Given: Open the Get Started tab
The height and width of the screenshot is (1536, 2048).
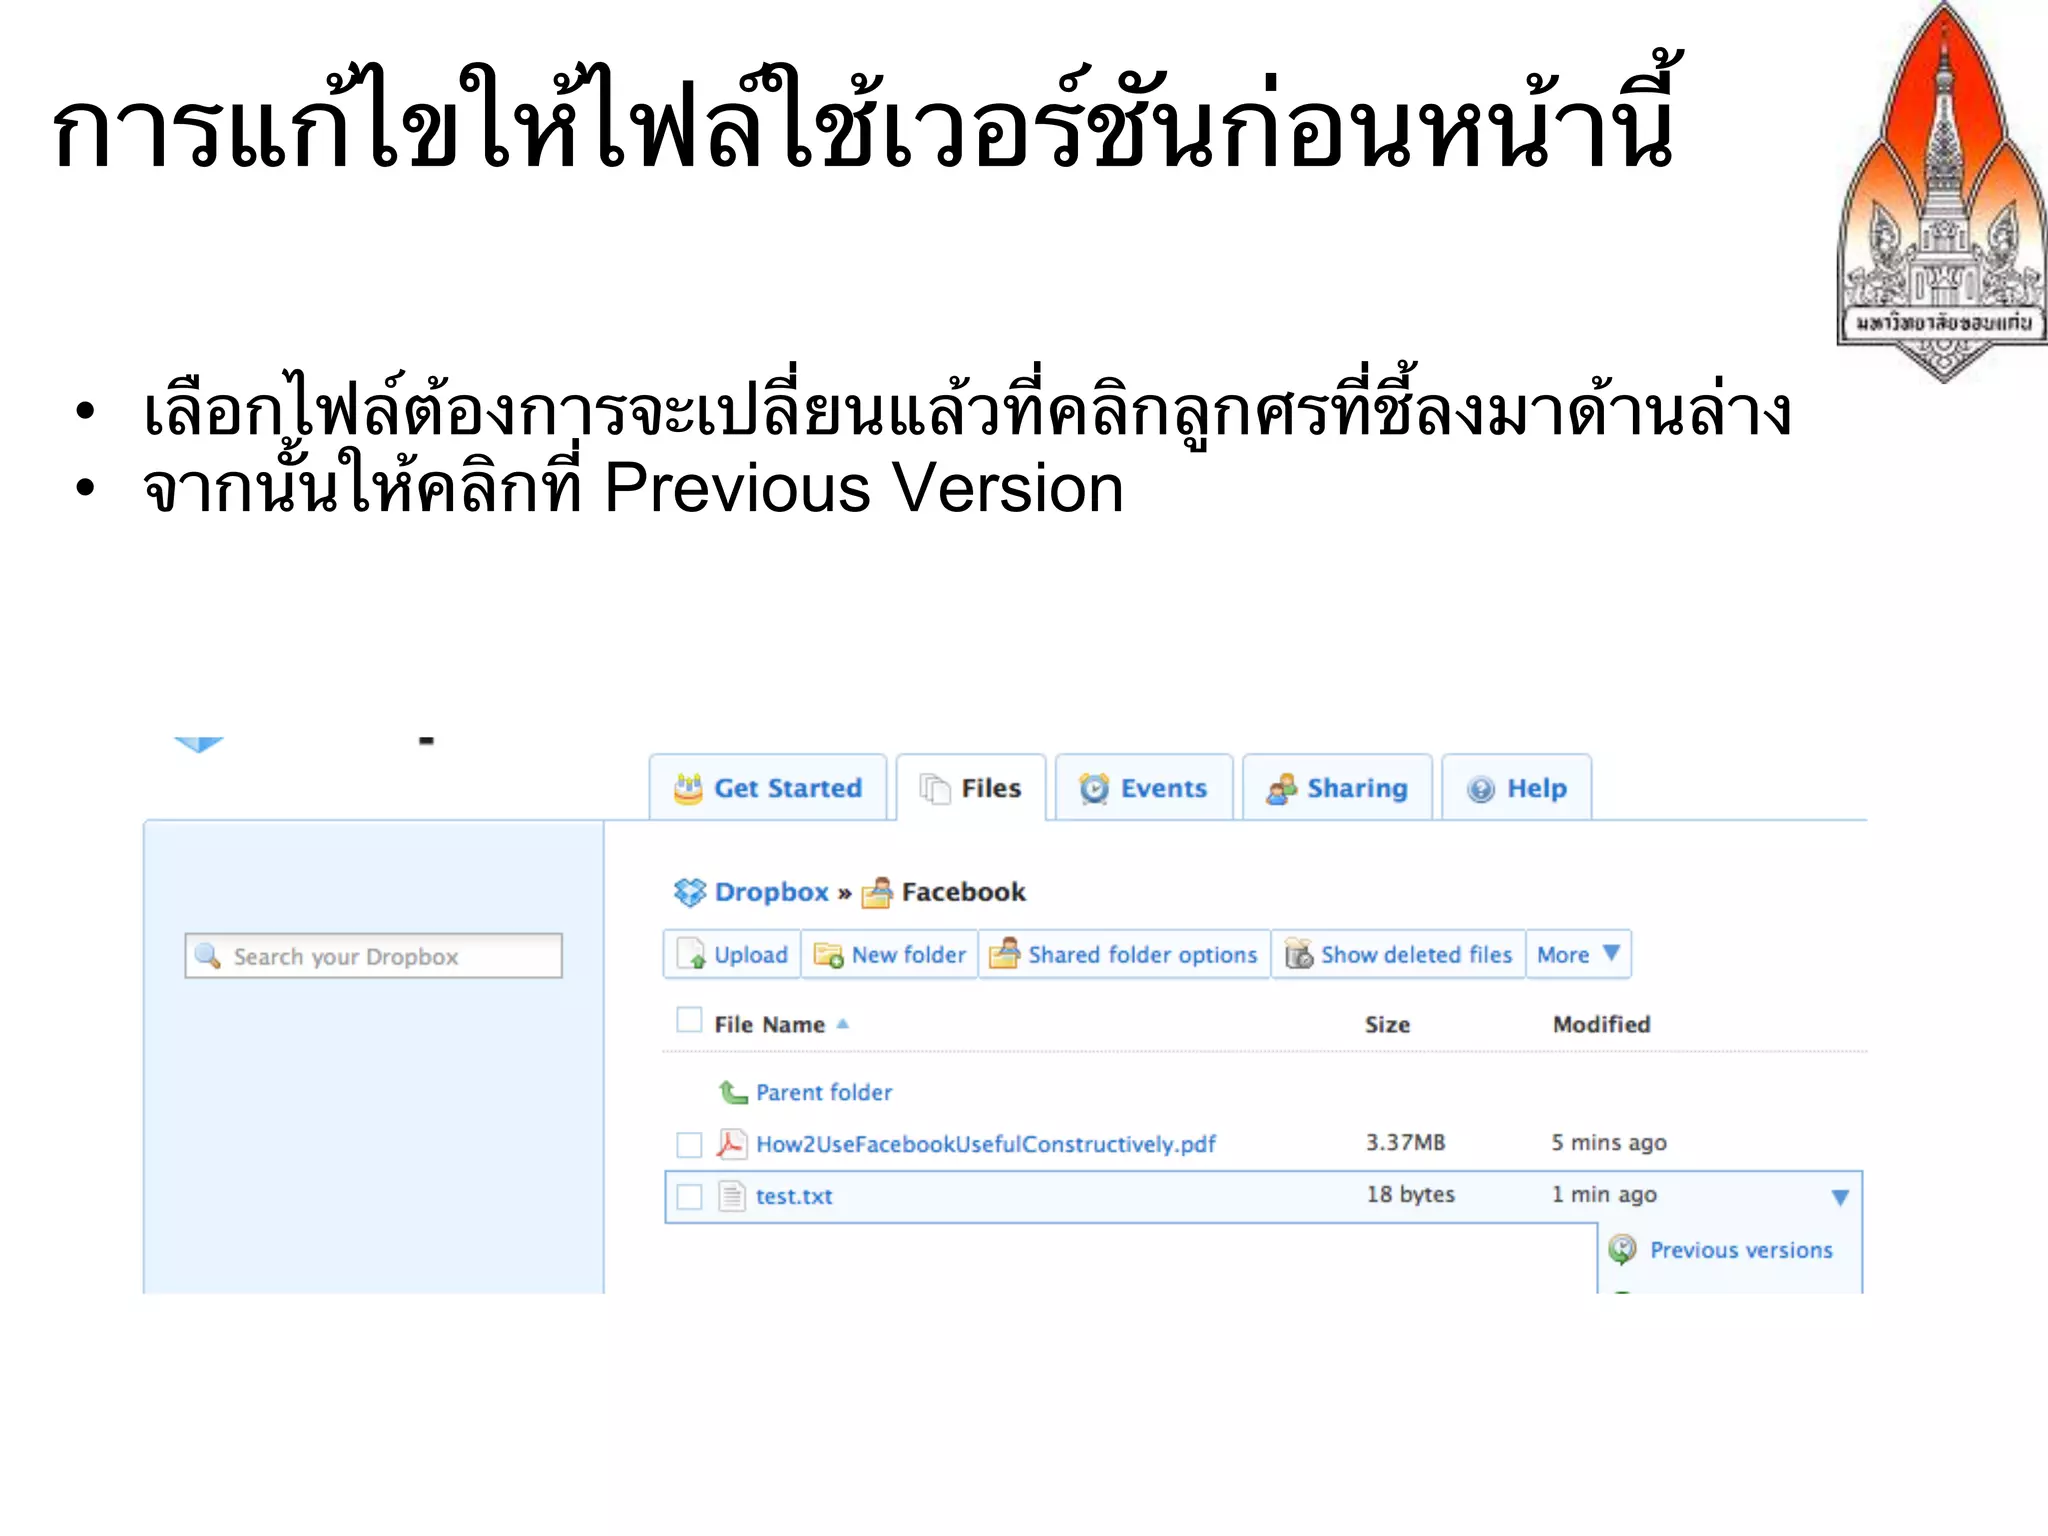Looking at the screenshot, I should point(767,788).
